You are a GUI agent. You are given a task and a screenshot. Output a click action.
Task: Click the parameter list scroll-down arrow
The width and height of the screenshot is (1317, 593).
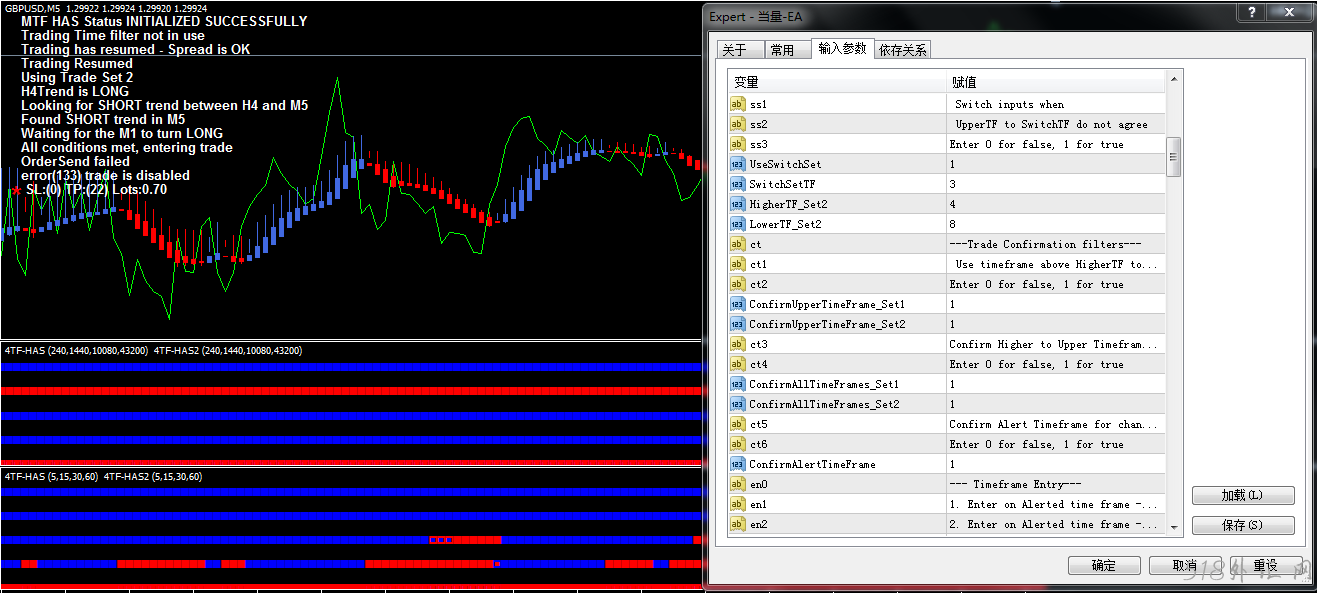coord(1175,527)
